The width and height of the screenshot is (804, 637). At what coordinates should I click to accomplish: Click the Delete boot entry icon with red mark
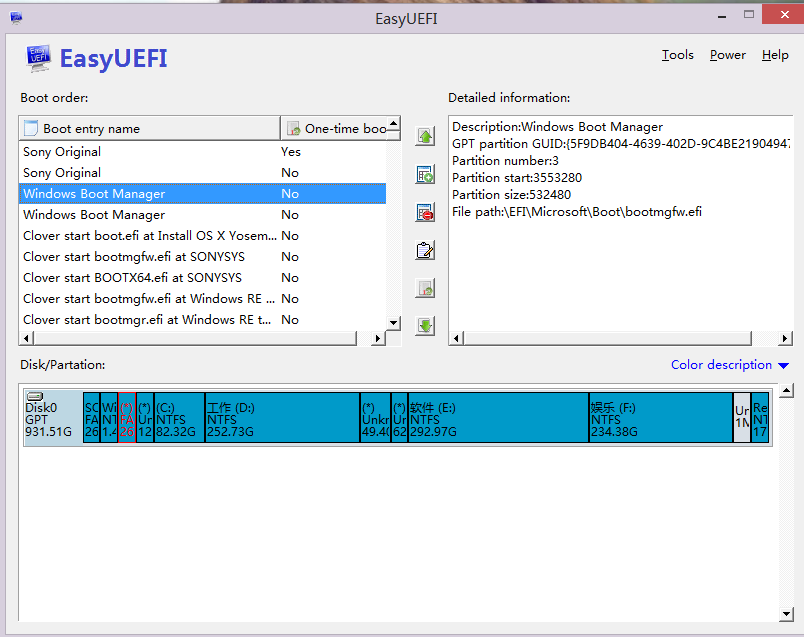[425, 212]
